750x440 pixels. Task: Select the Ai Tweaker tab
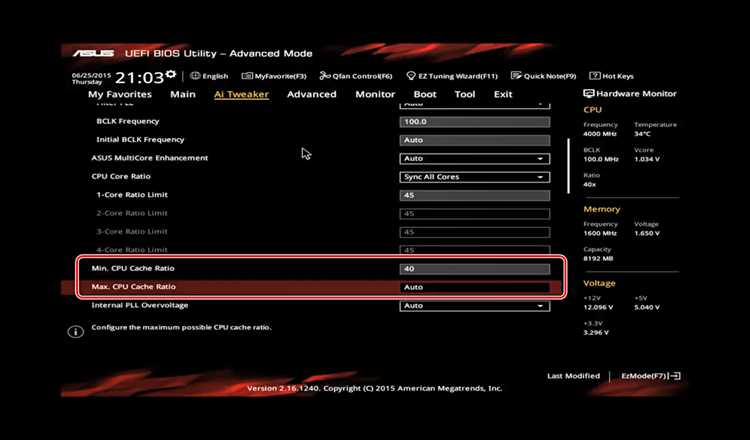pyautogui.click(x=242, y=94)
